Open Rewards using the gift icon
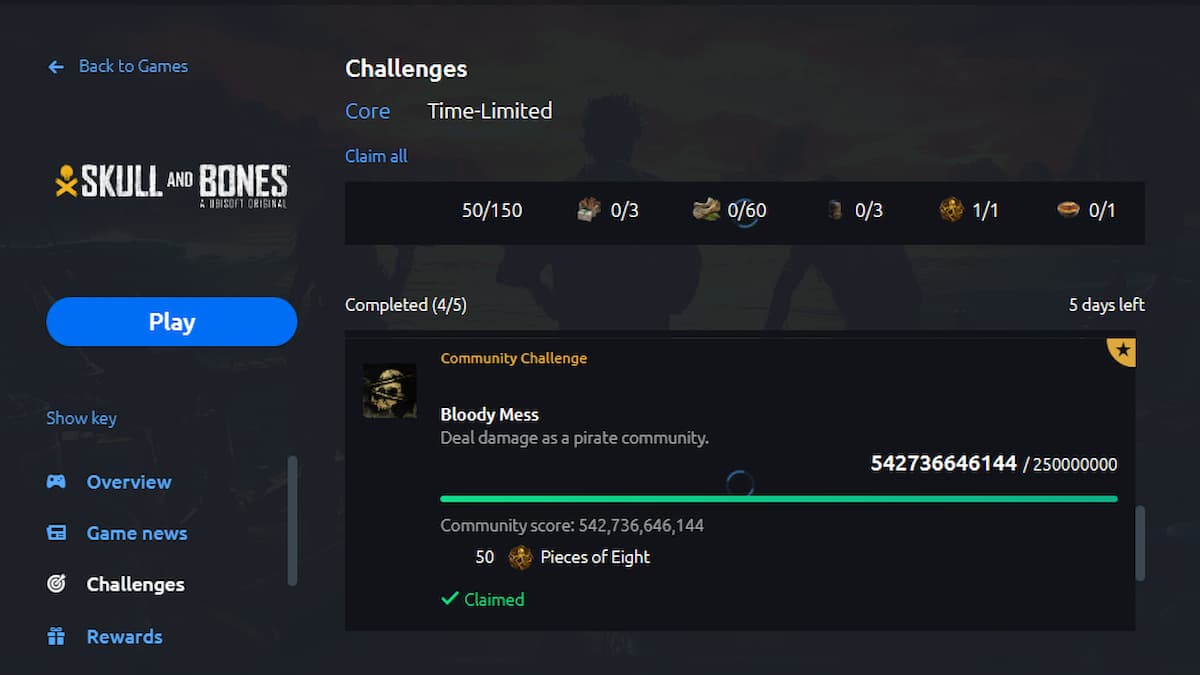The image size is (1200, 675). [56, 636]
